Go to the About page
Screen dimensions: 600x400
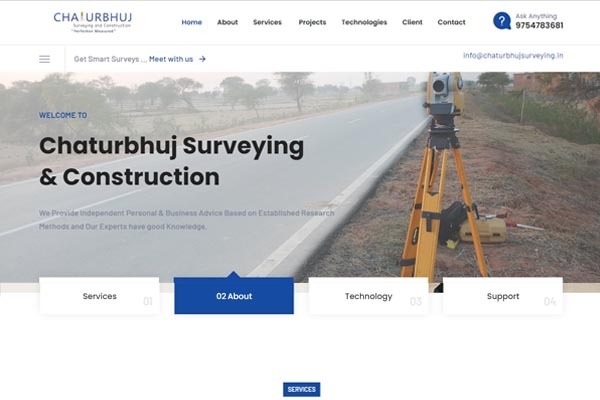point(227,22)
